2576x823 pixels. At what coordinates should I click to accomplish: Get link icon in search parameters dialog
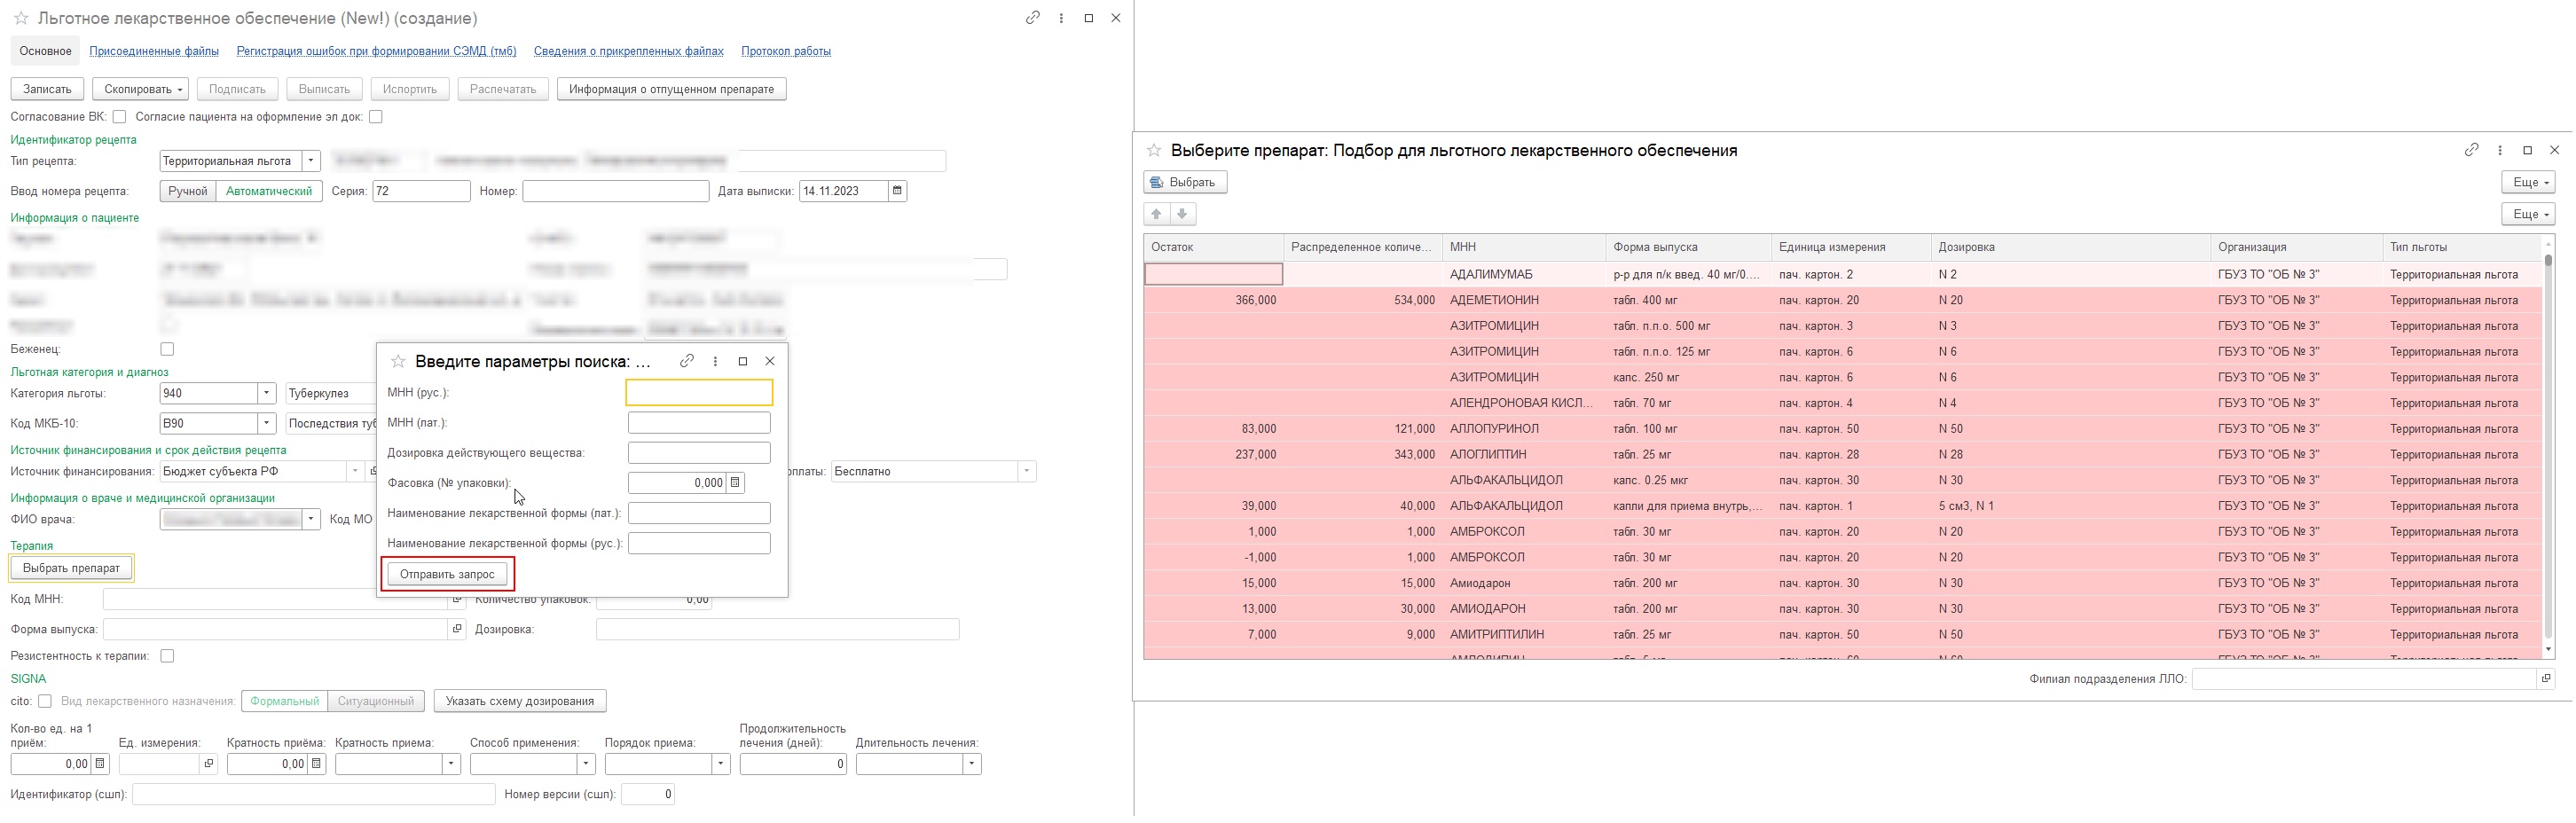point(687,361)
